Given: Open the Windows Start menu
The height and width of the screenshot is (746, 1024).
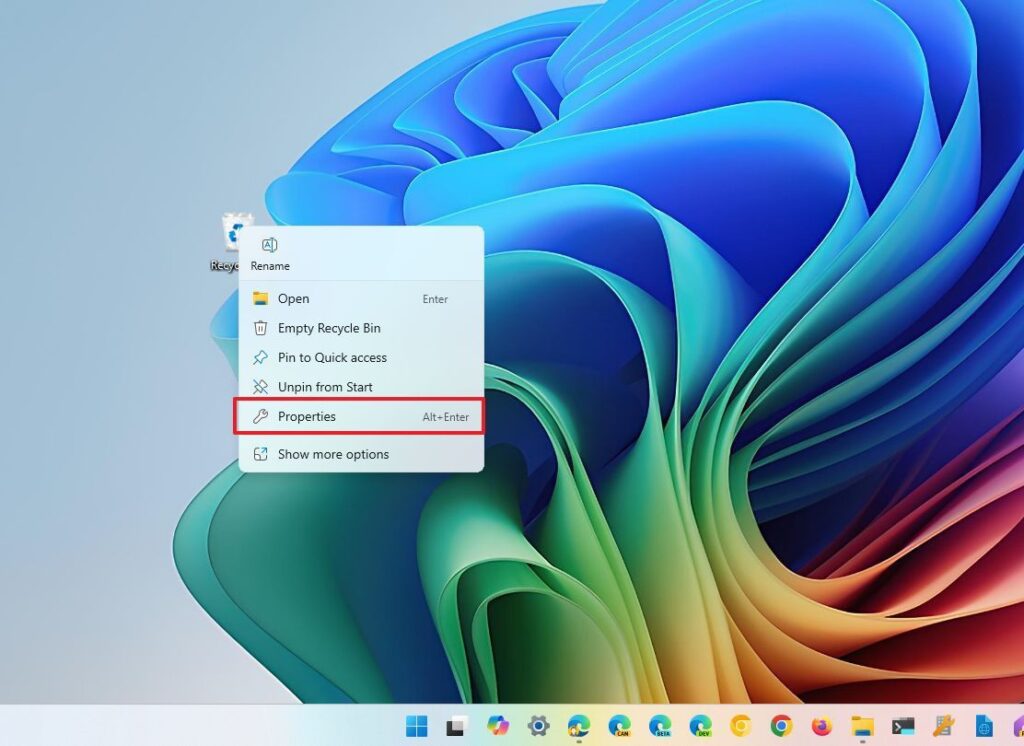Looking at the screenshot, I should (x=415, y=725).
